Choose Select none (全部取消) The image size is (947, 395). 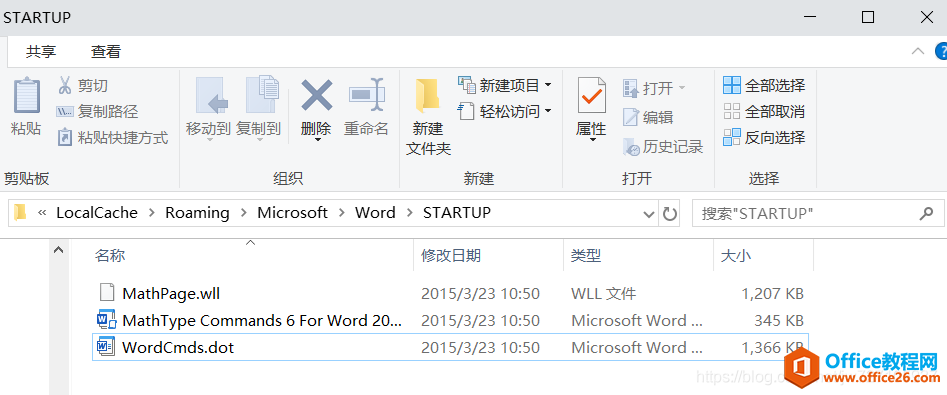click(x=764, y=112)
